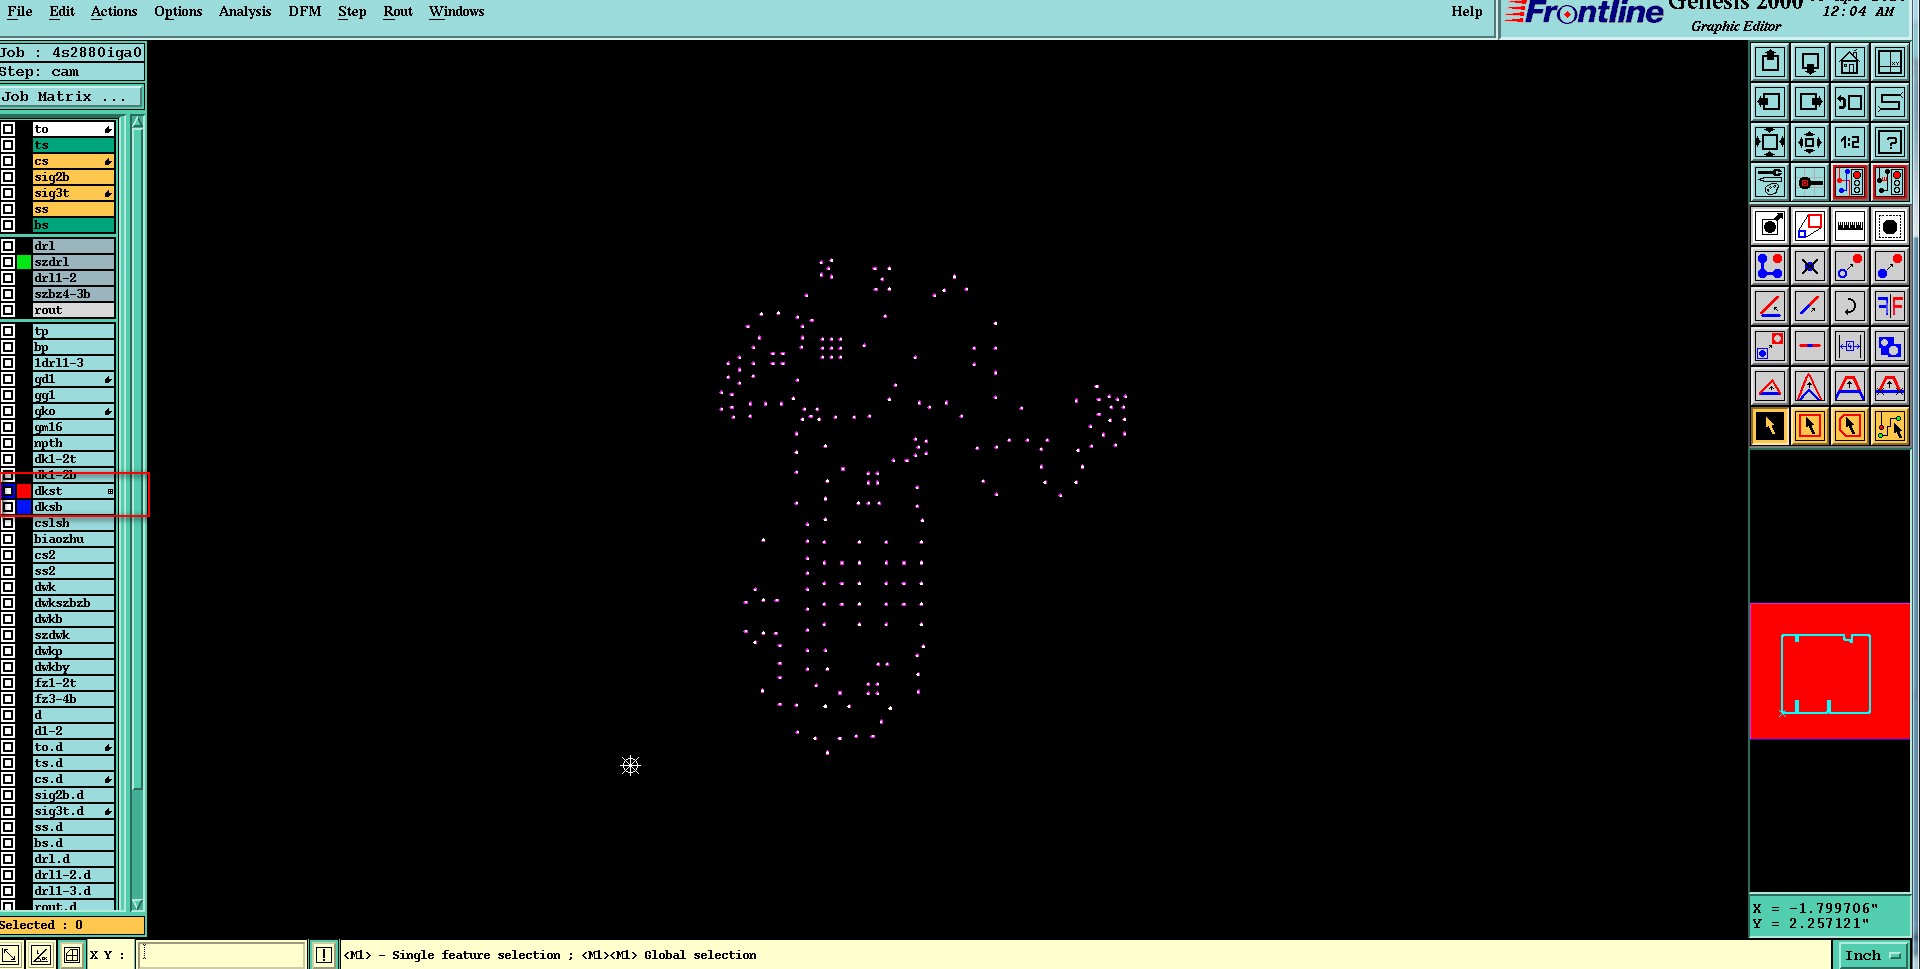Click the layer list vertical scrollbar
Viewport: 1920px width, 969px height.
pos(137,512)
